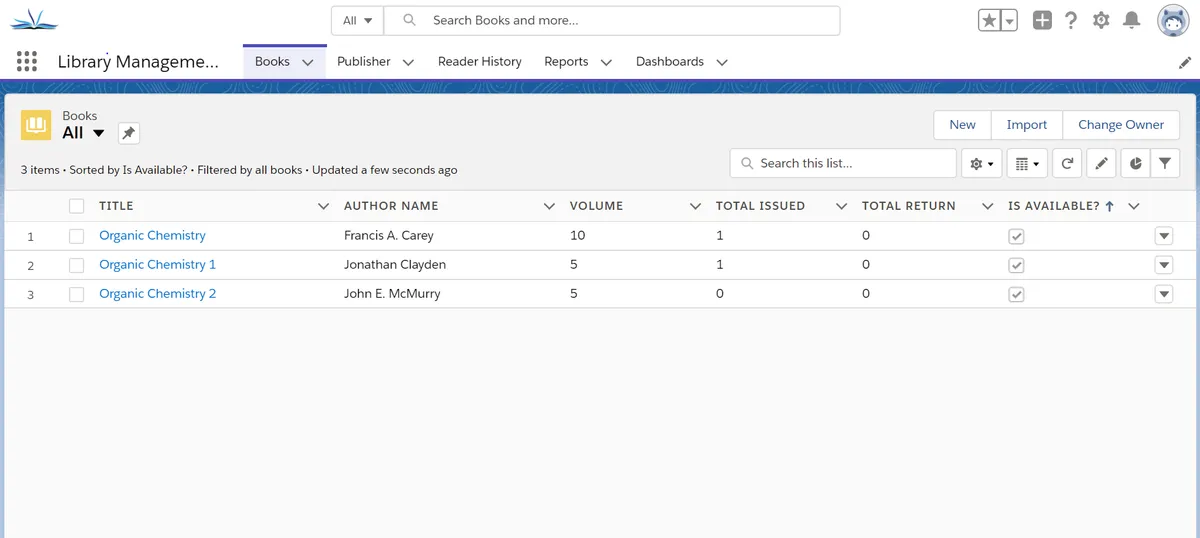Click the Library Management app name
Image resolution: width=1200 pixels, height=538 pixels.
point(138,62)
